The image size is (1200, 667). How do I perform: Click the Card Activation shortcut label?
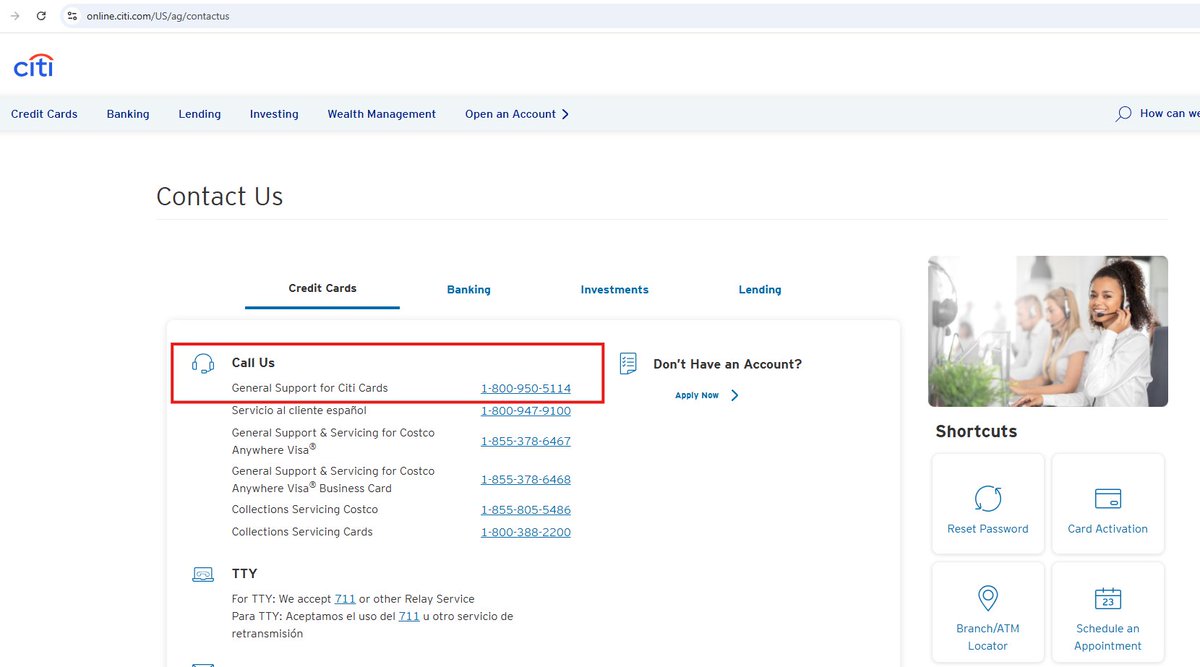[1108, 529]
